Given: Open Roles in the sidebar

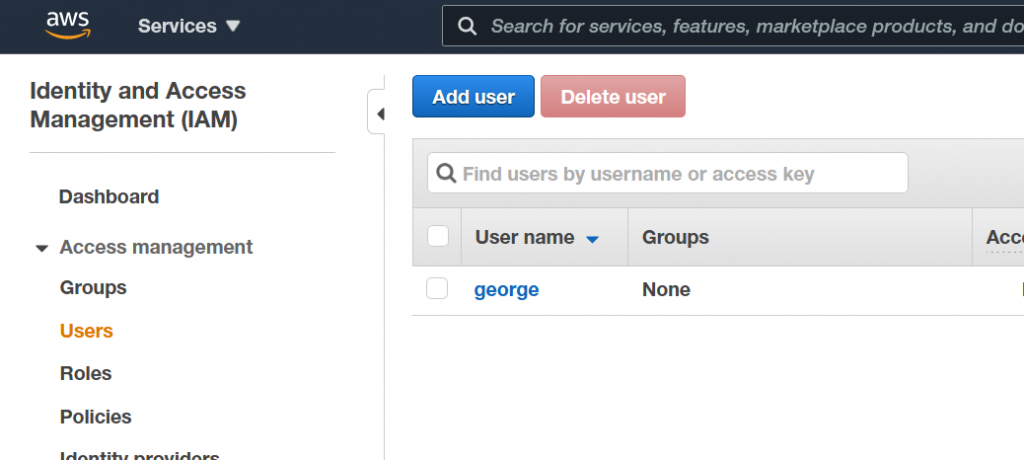Looking at the screenshot, I should (86, 373).
